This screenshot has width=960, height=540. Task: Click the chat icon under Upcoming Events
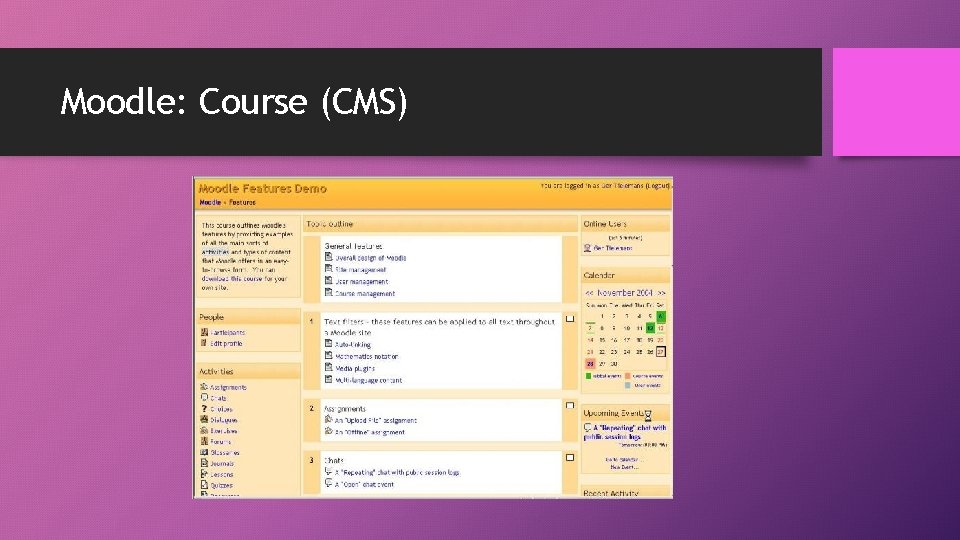pyautogui.click(x=587, y=427)
